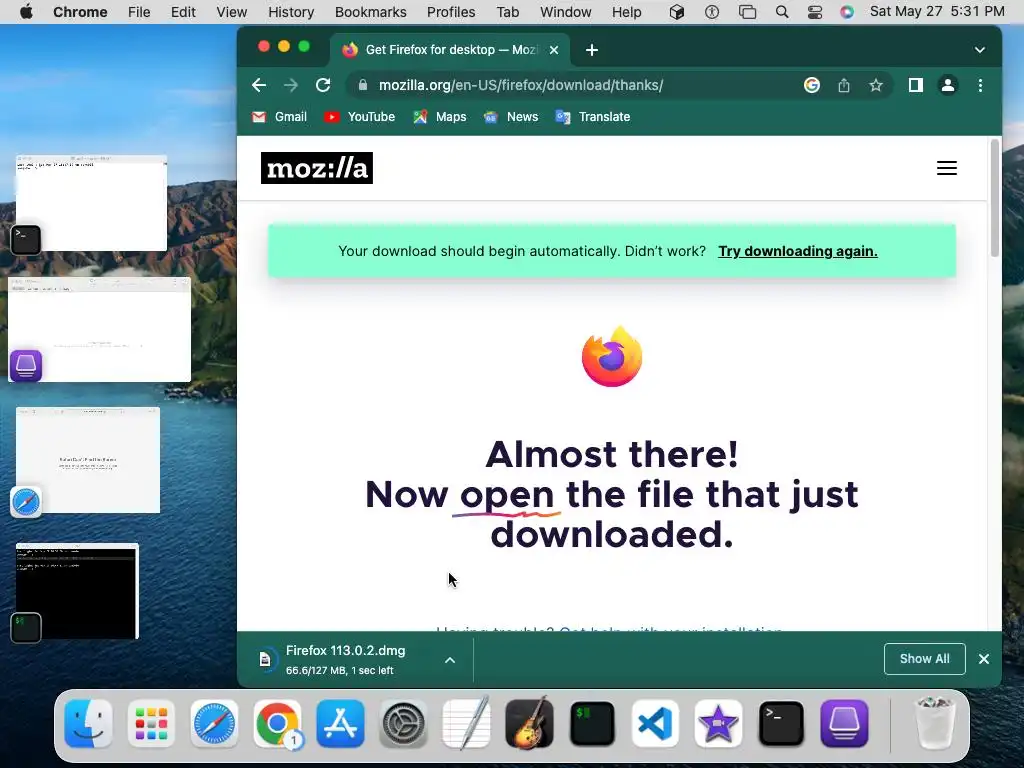The width and height of the screenshot is (1024, 768).
Task: View site info lock icon
Action: click(x=363, y=85)
